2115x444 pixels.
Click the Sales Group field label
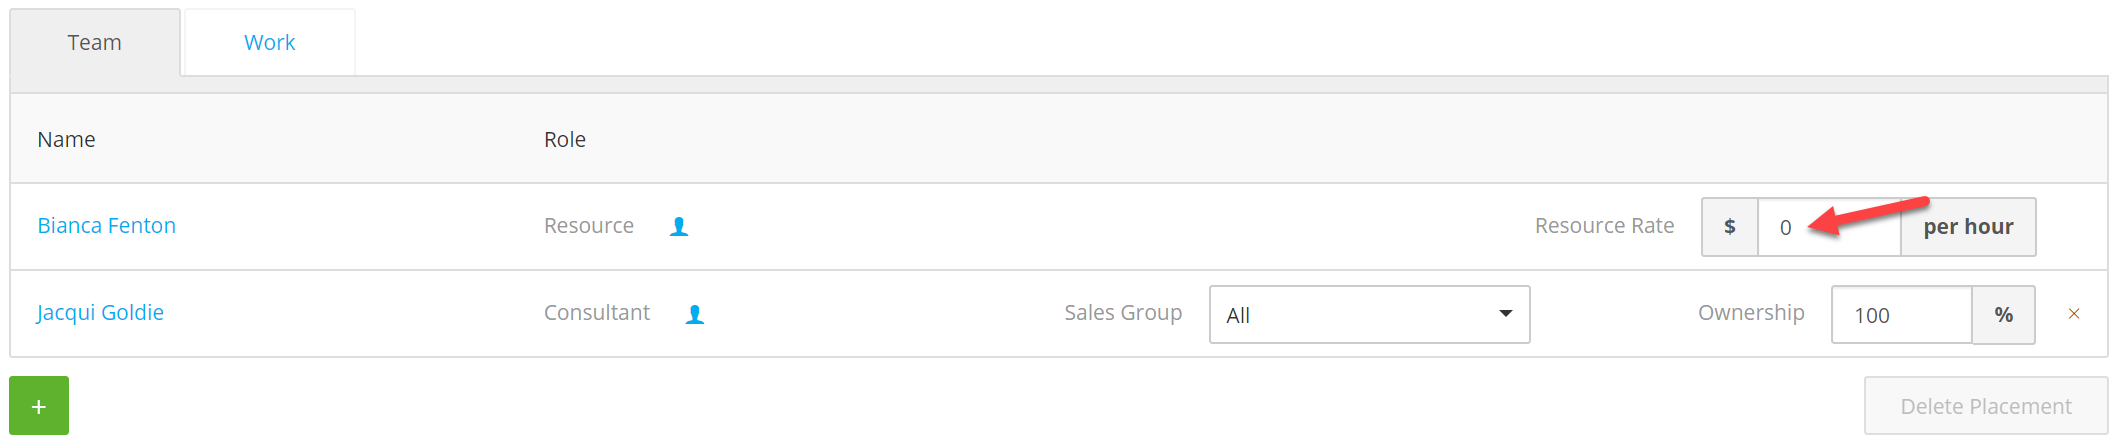point(1123,313)
